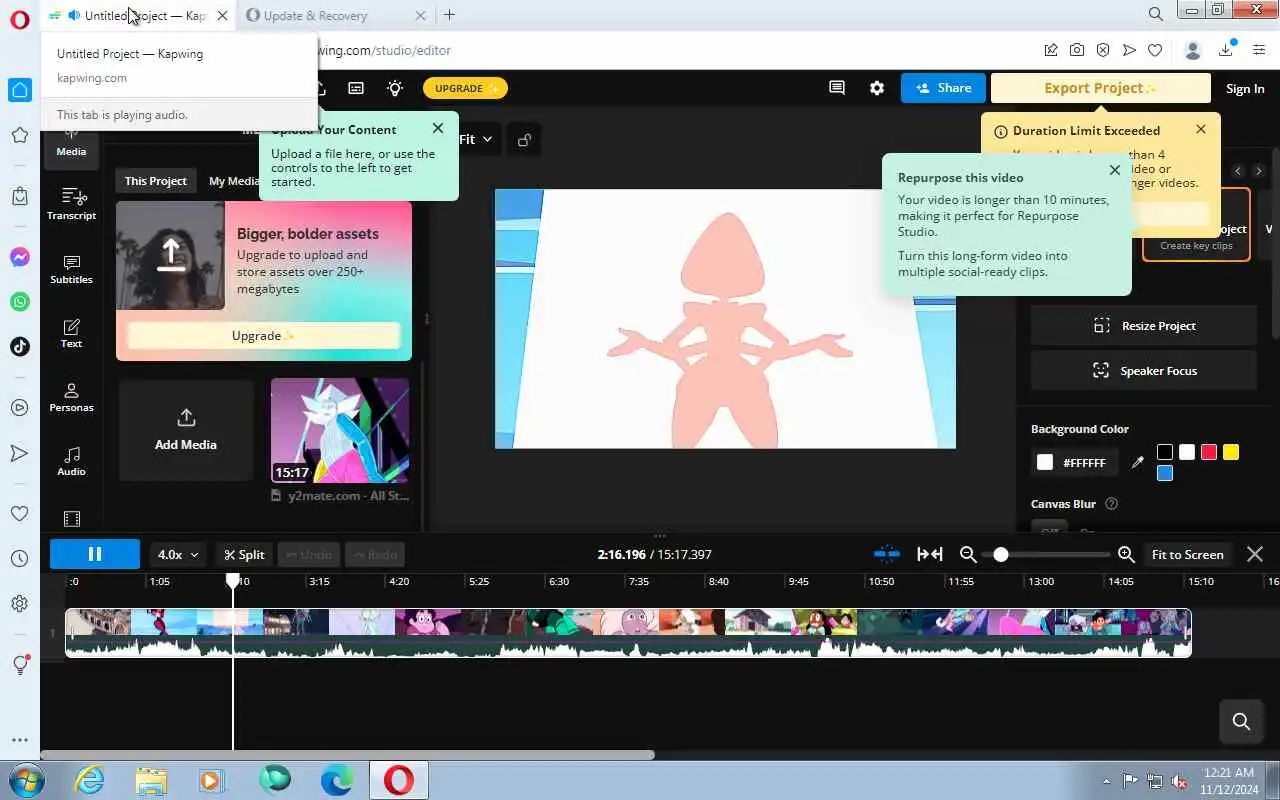Click Opera ad blocker shield icon
This screenshot has width=1280, height=800.
point(1102,50)
